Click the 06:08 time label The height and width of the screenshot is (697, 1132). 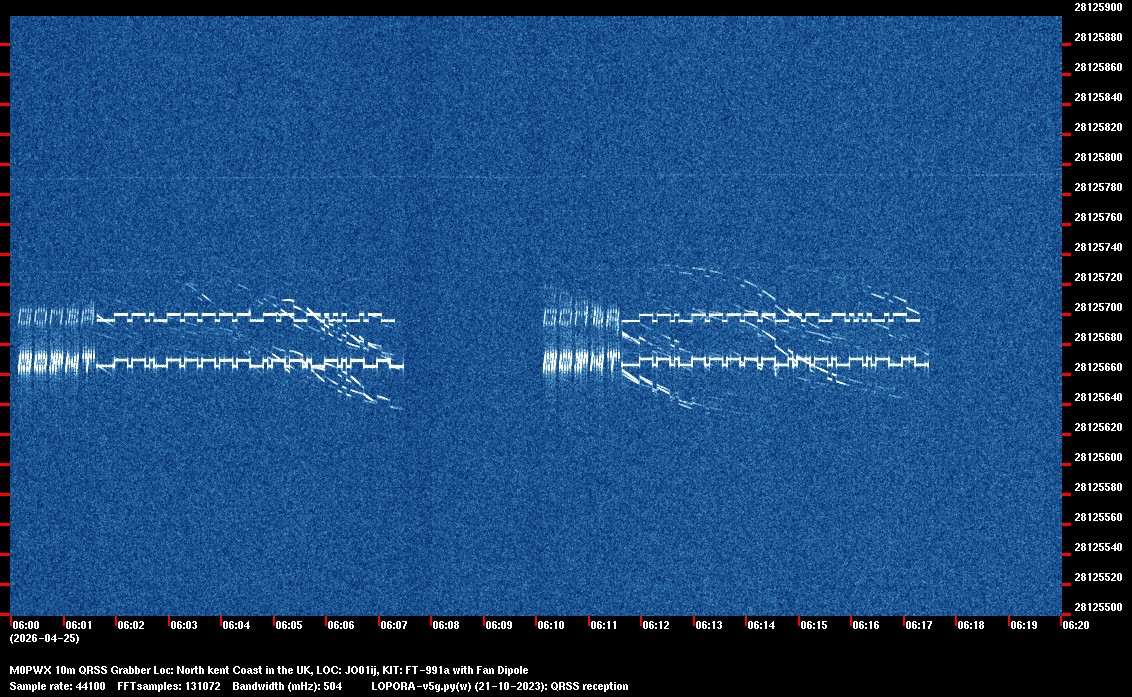point(445,625)
